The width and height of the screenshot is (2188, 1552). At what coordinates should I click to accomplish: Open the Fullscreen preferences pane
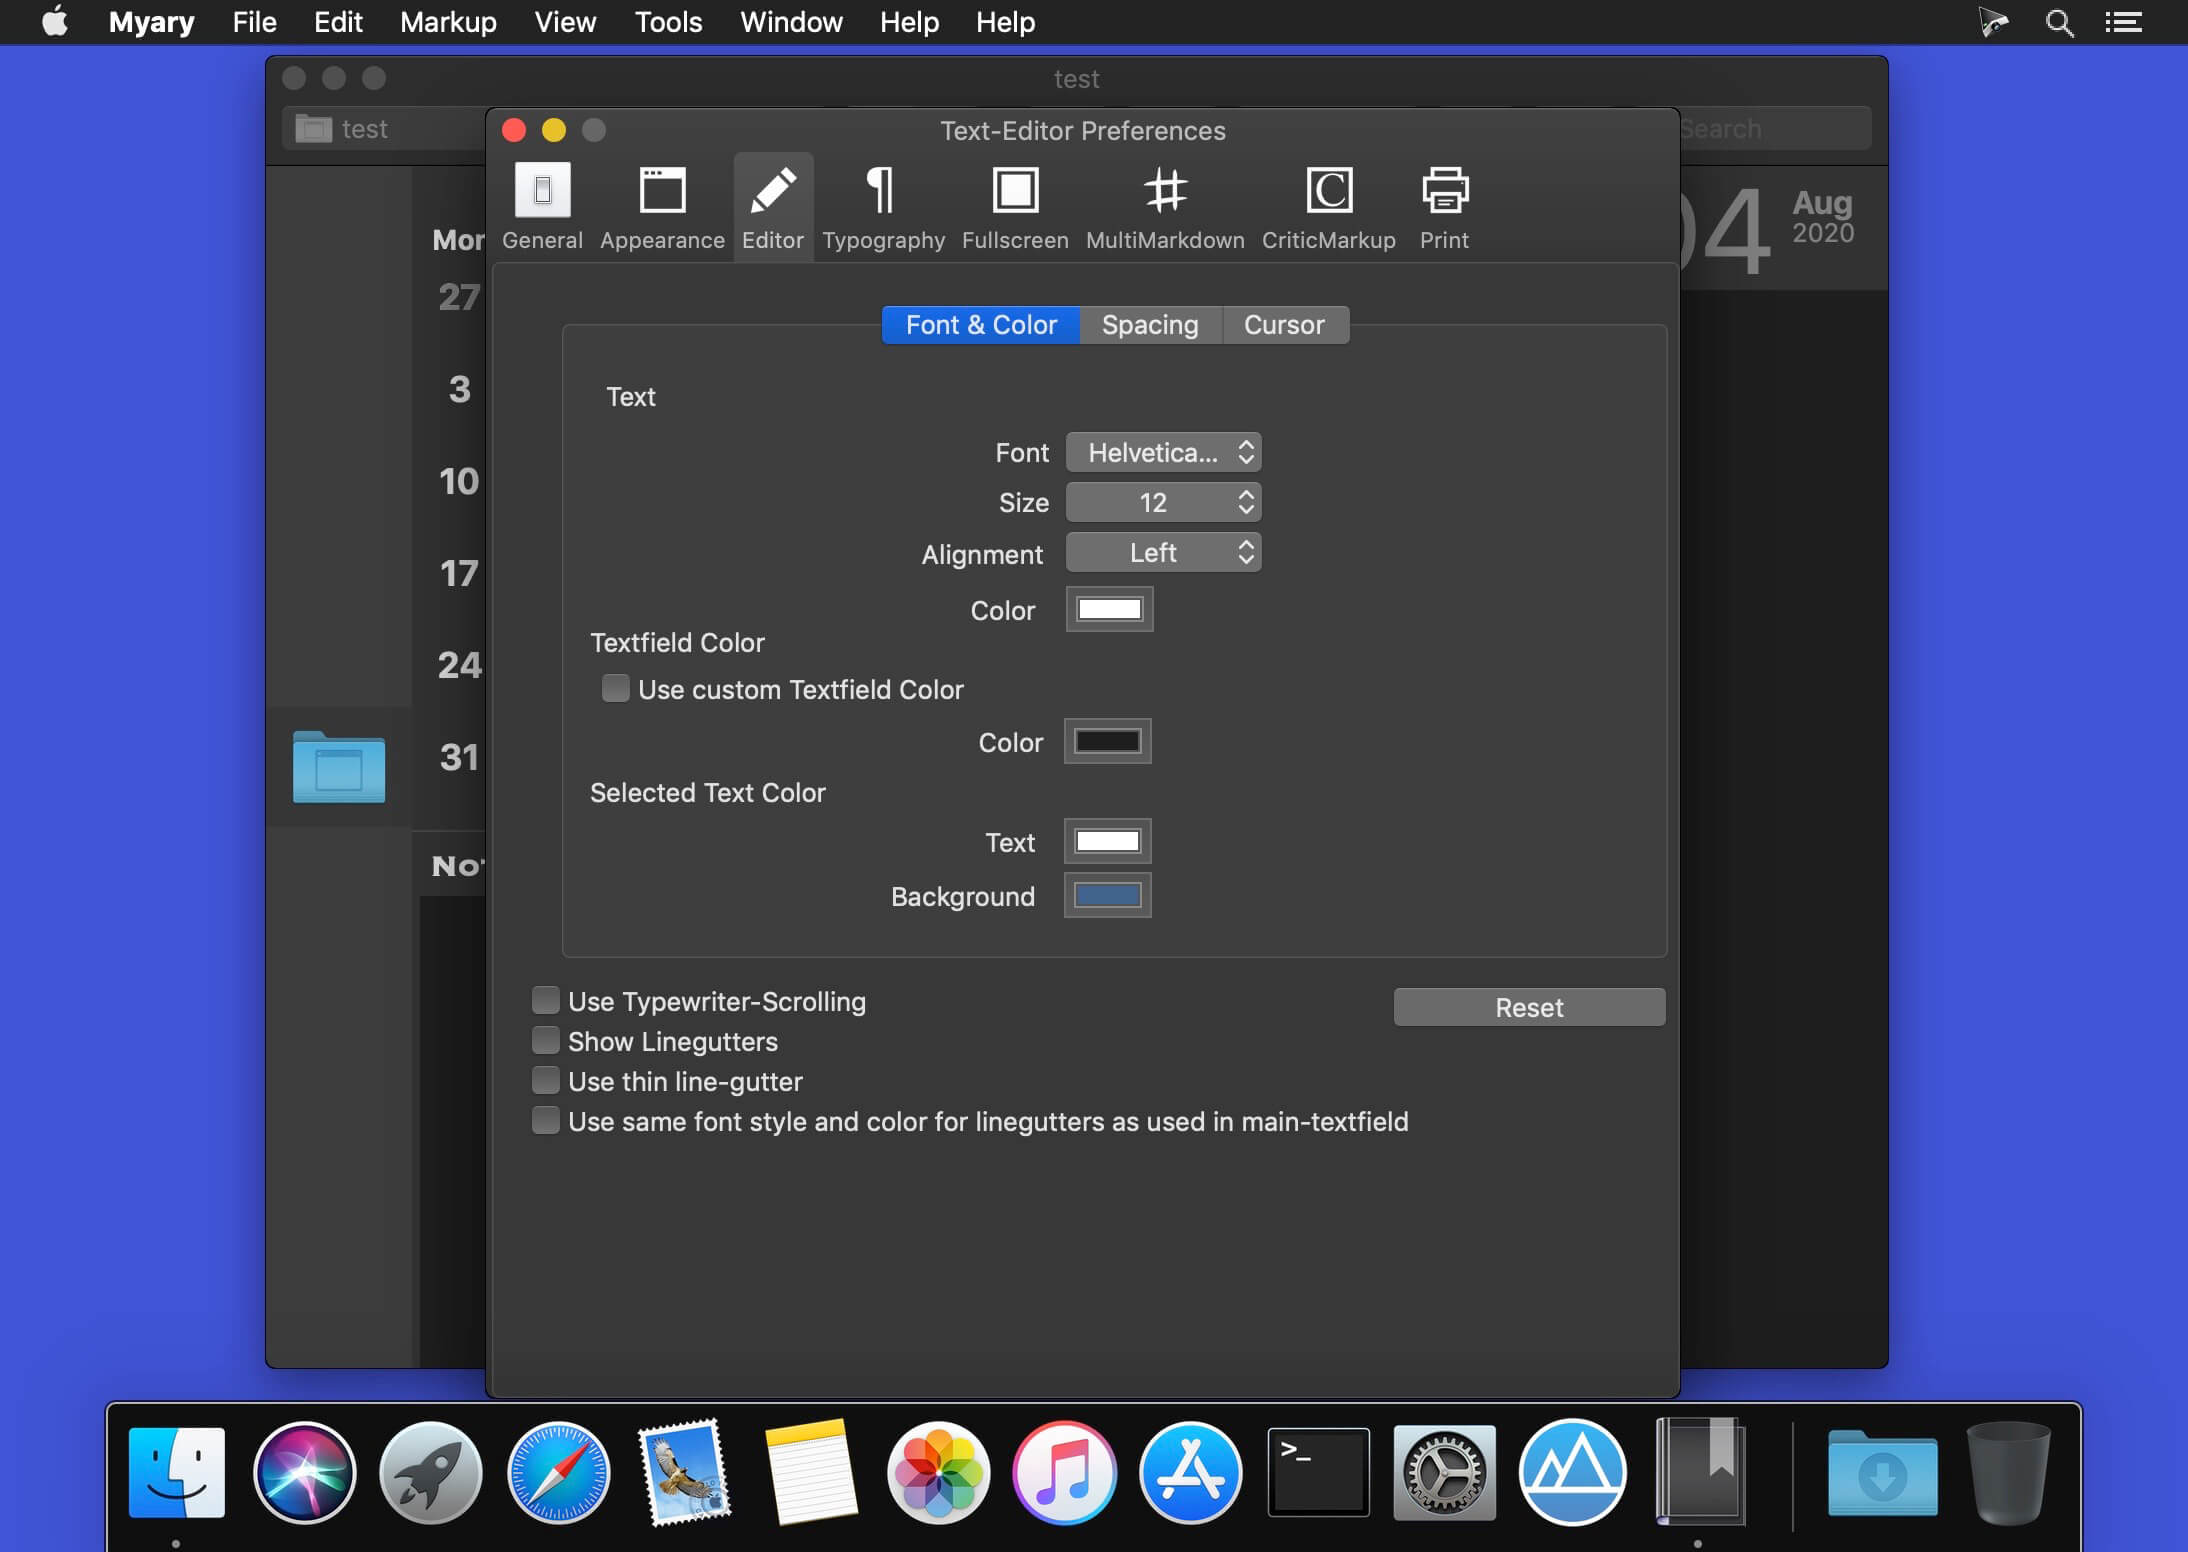click(1015, 207)
